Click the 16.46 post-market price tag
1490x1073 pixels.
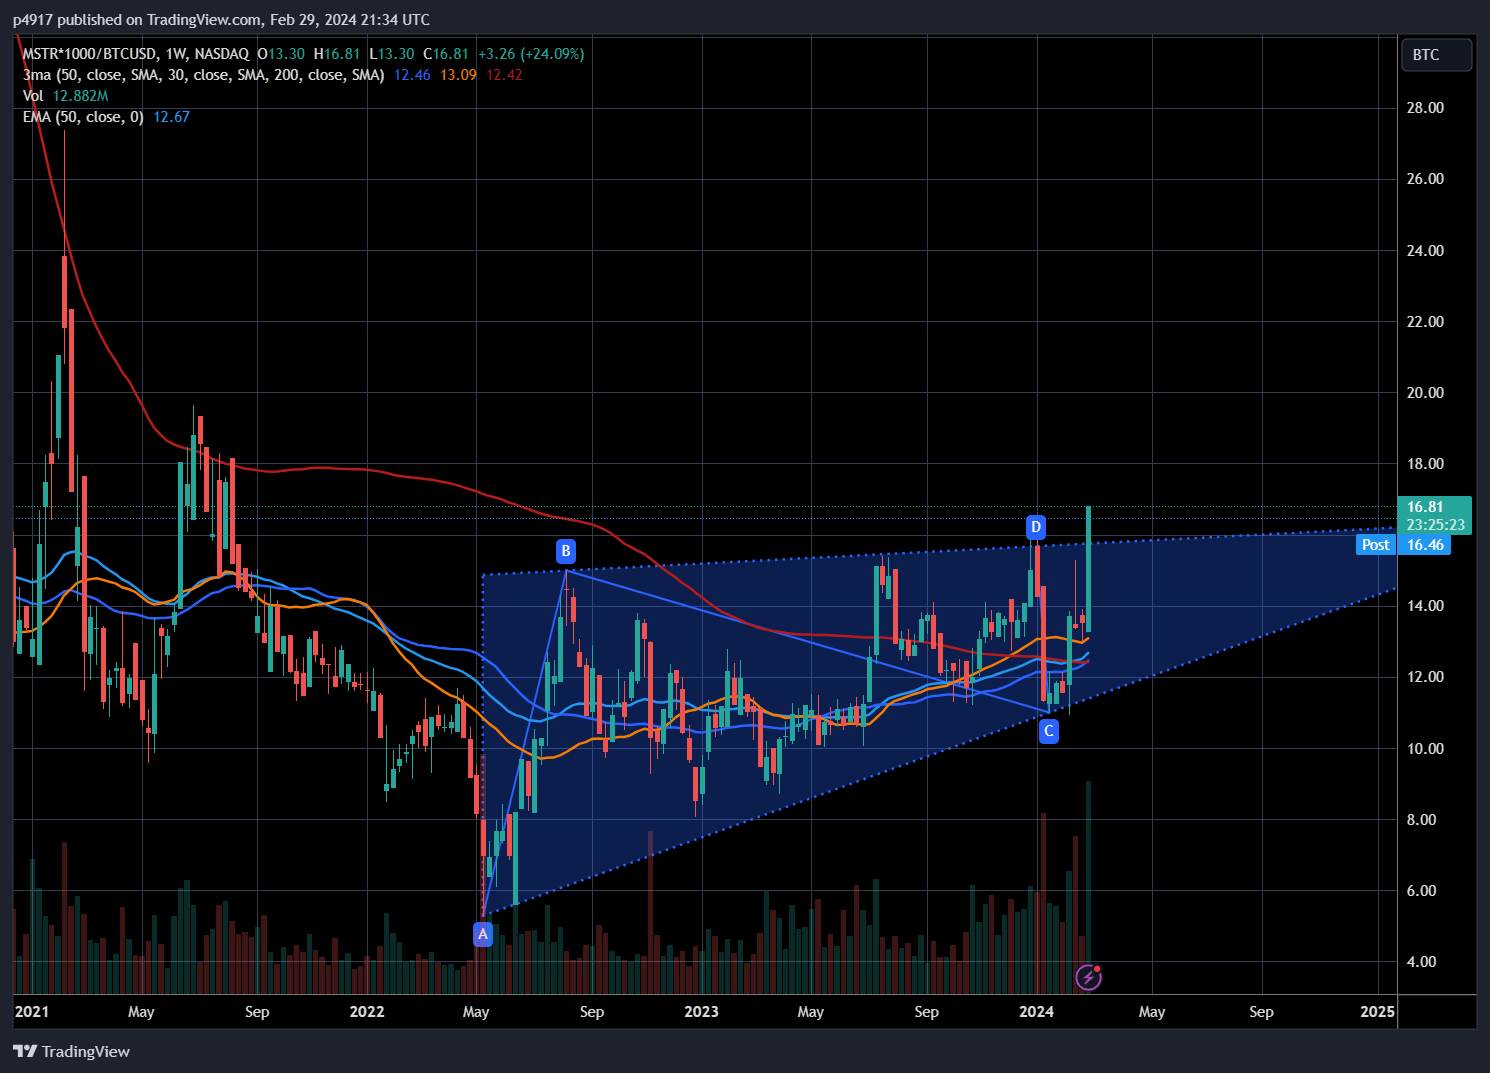1425,545
